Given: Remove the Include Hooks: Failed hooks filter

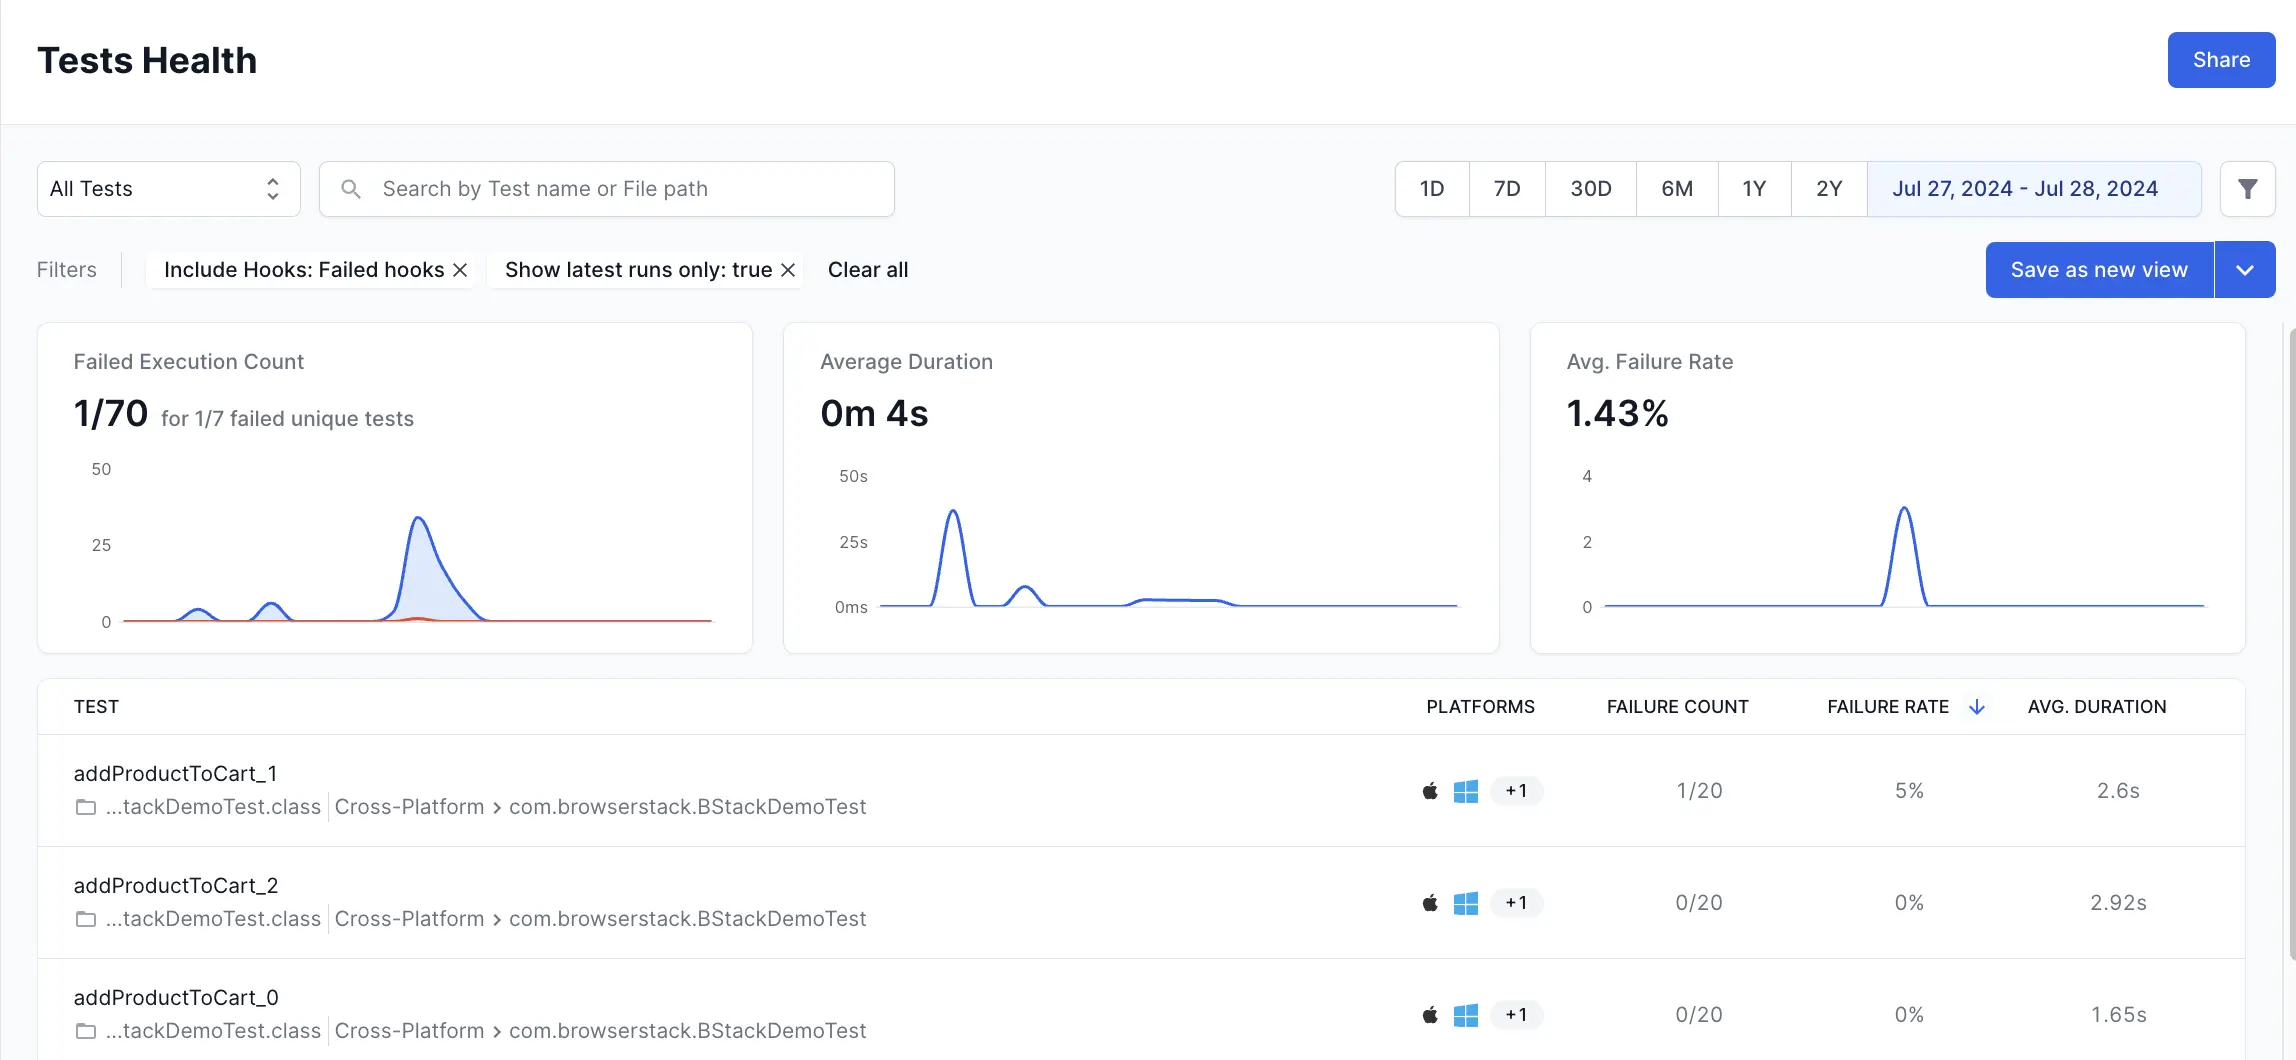Looking at the screenshot, I should click(460, 270).
